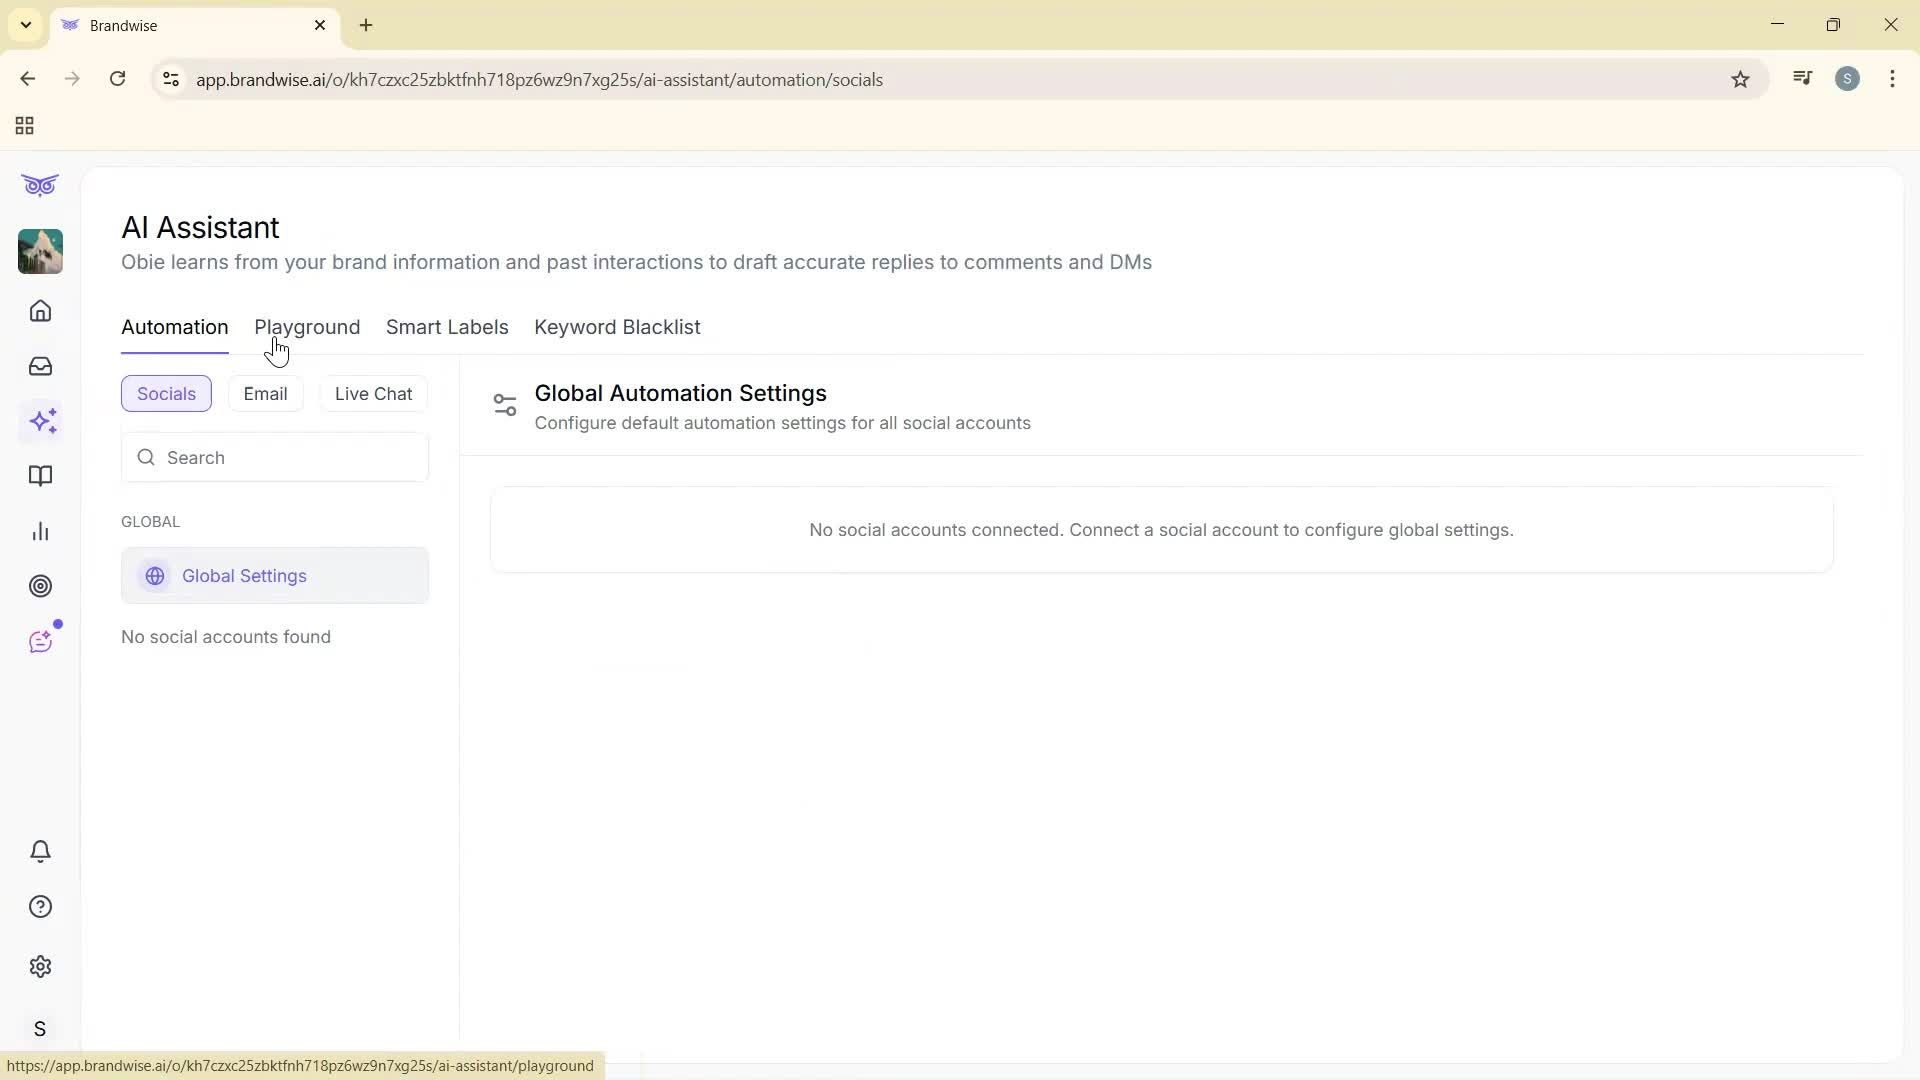
Task: Open sidebar Settings gear icon
Action: pyautogui.click(x=40, y=966)
